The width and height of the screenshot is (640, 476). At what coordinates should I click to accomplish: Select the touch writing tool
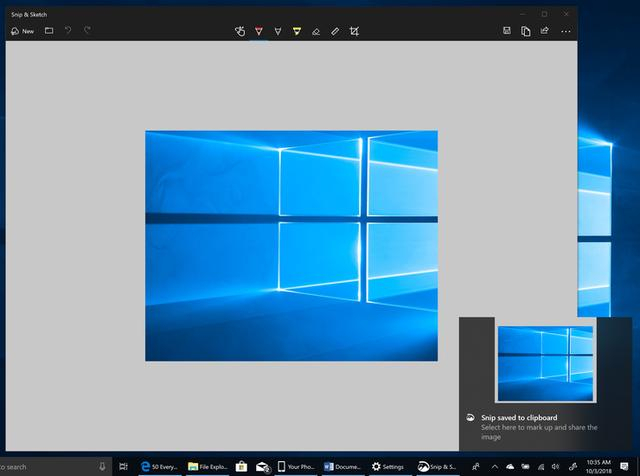[x=240, y=31]
